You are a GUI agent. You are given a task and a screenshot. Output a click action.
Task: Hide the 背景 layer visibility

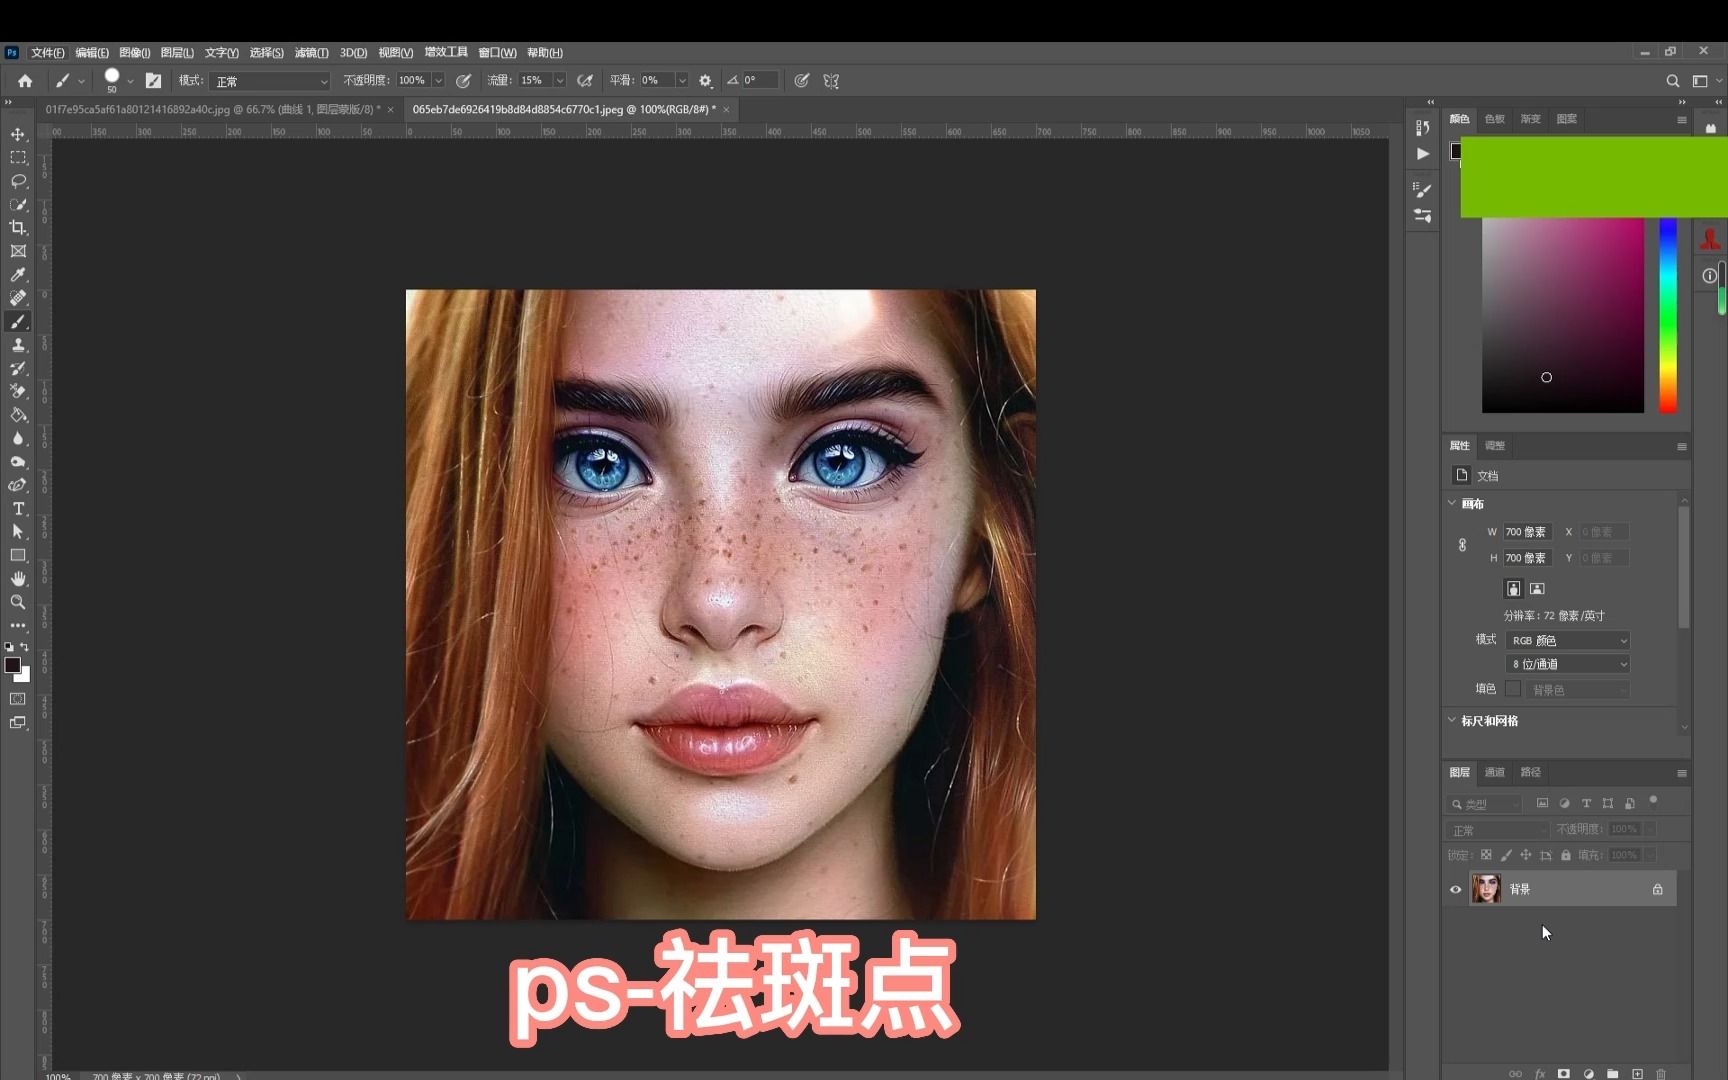[1455, 888]
